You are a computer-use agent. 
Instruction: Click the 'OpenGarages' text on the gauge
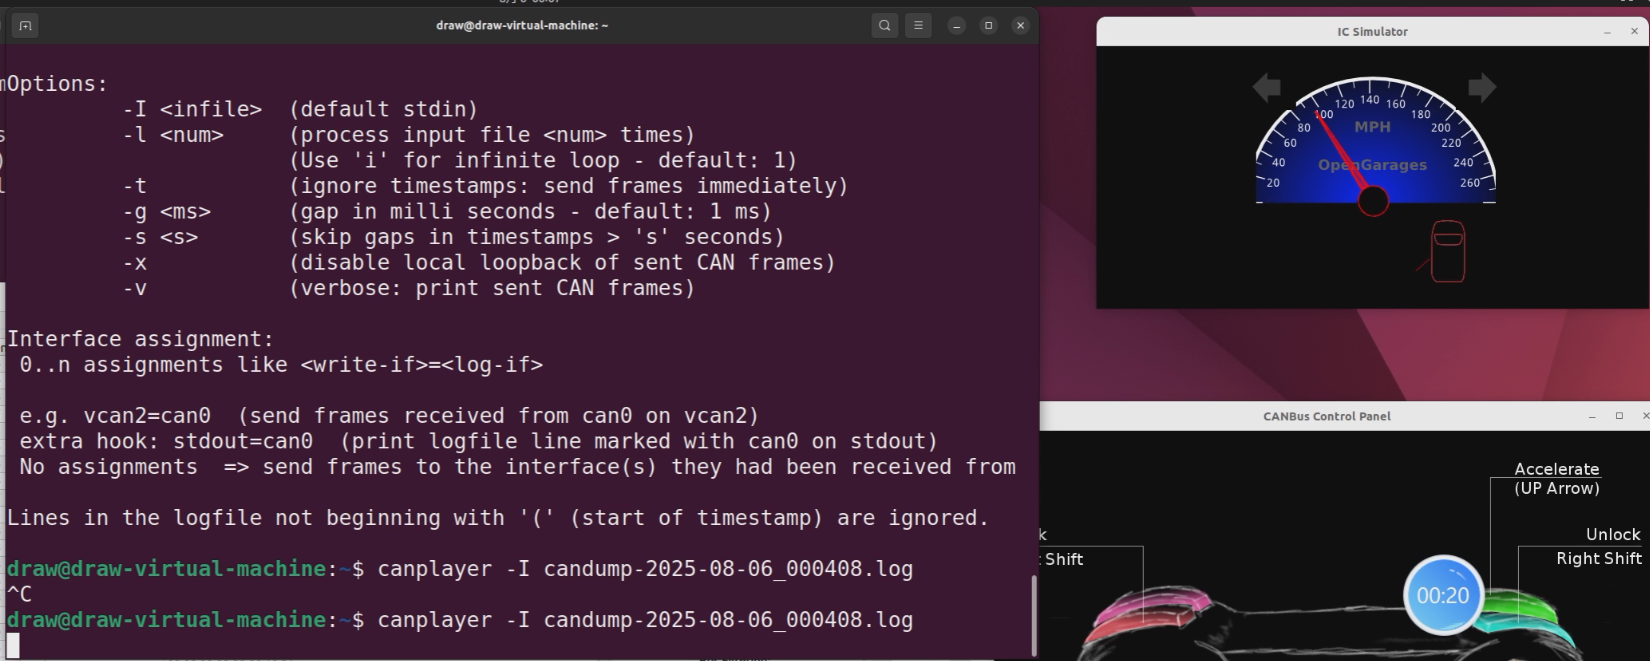[x=1372, y=165]
